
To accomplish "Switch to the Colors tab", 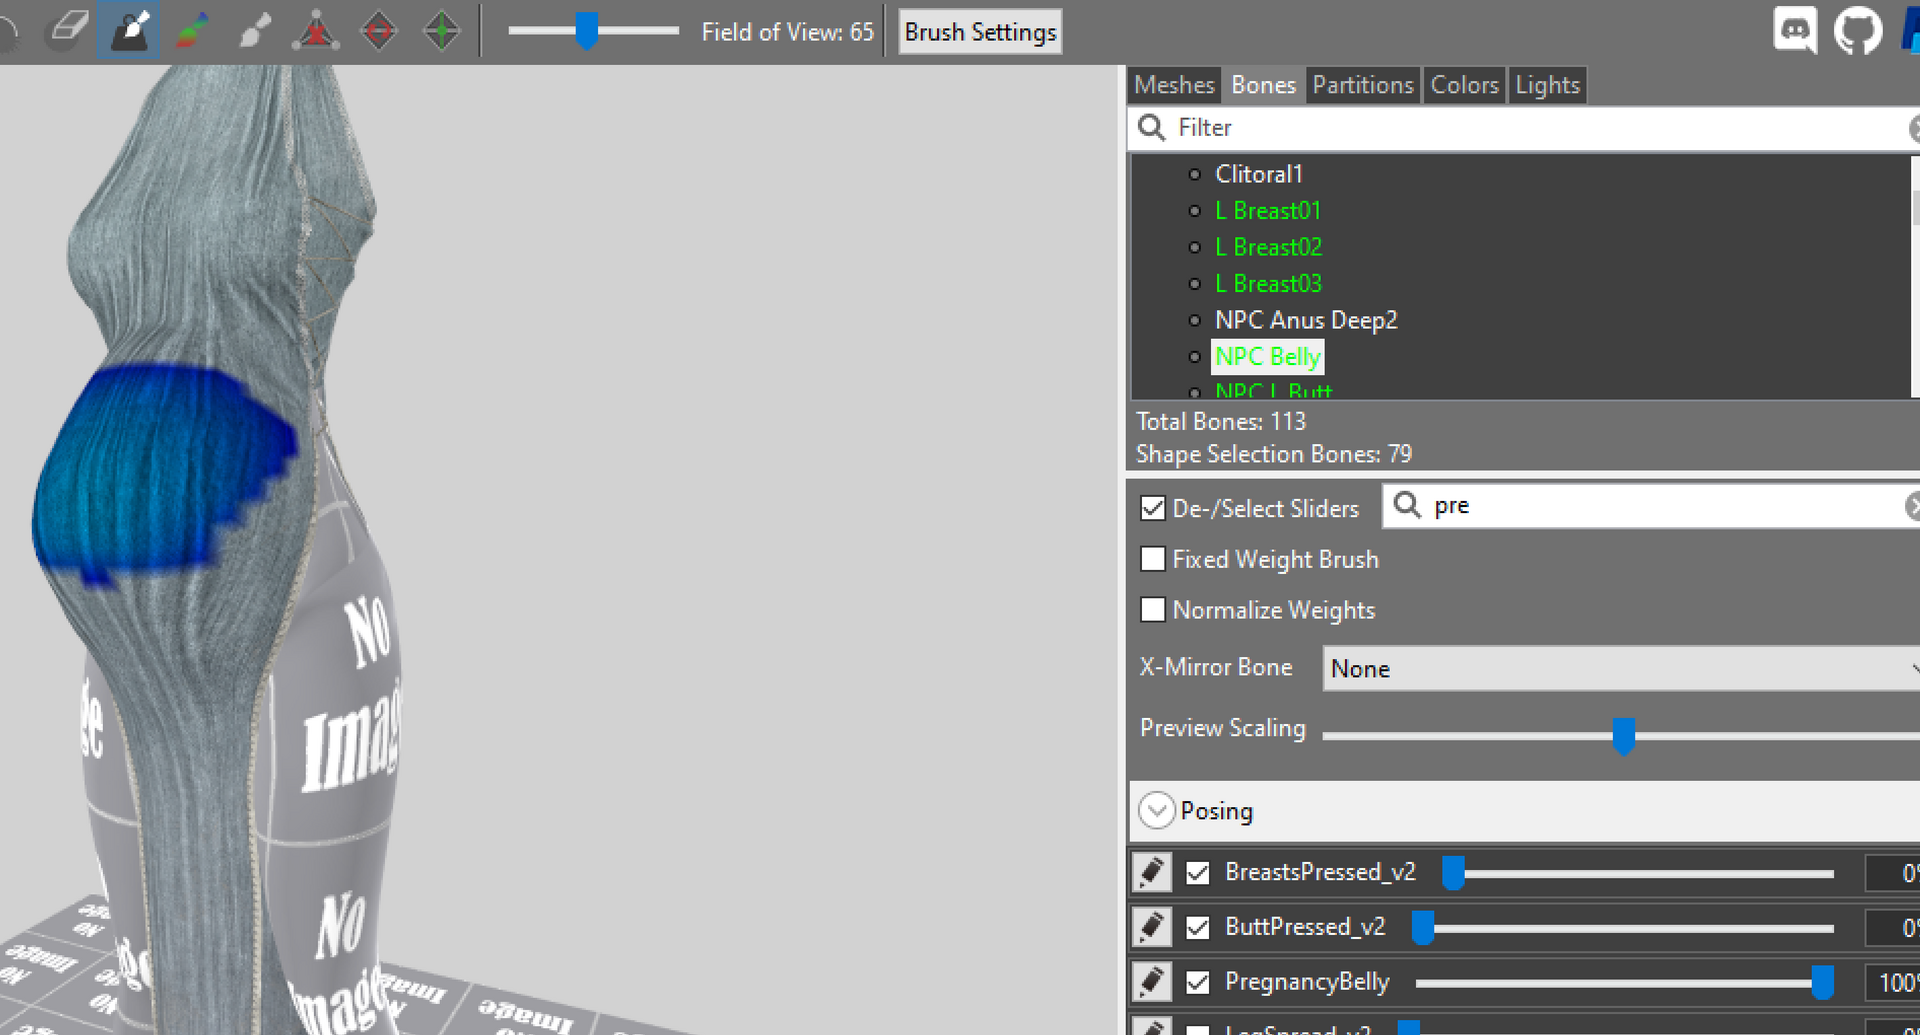I will pos(1464,85).
